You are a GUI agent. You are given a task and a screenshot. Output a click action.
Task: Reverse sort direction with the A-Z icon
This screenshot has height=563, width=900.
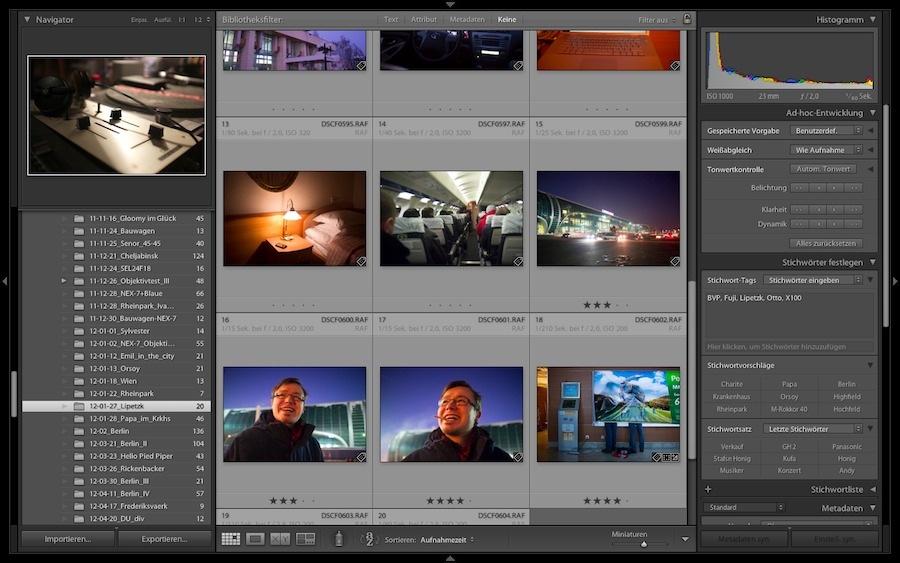coord(367,539)
